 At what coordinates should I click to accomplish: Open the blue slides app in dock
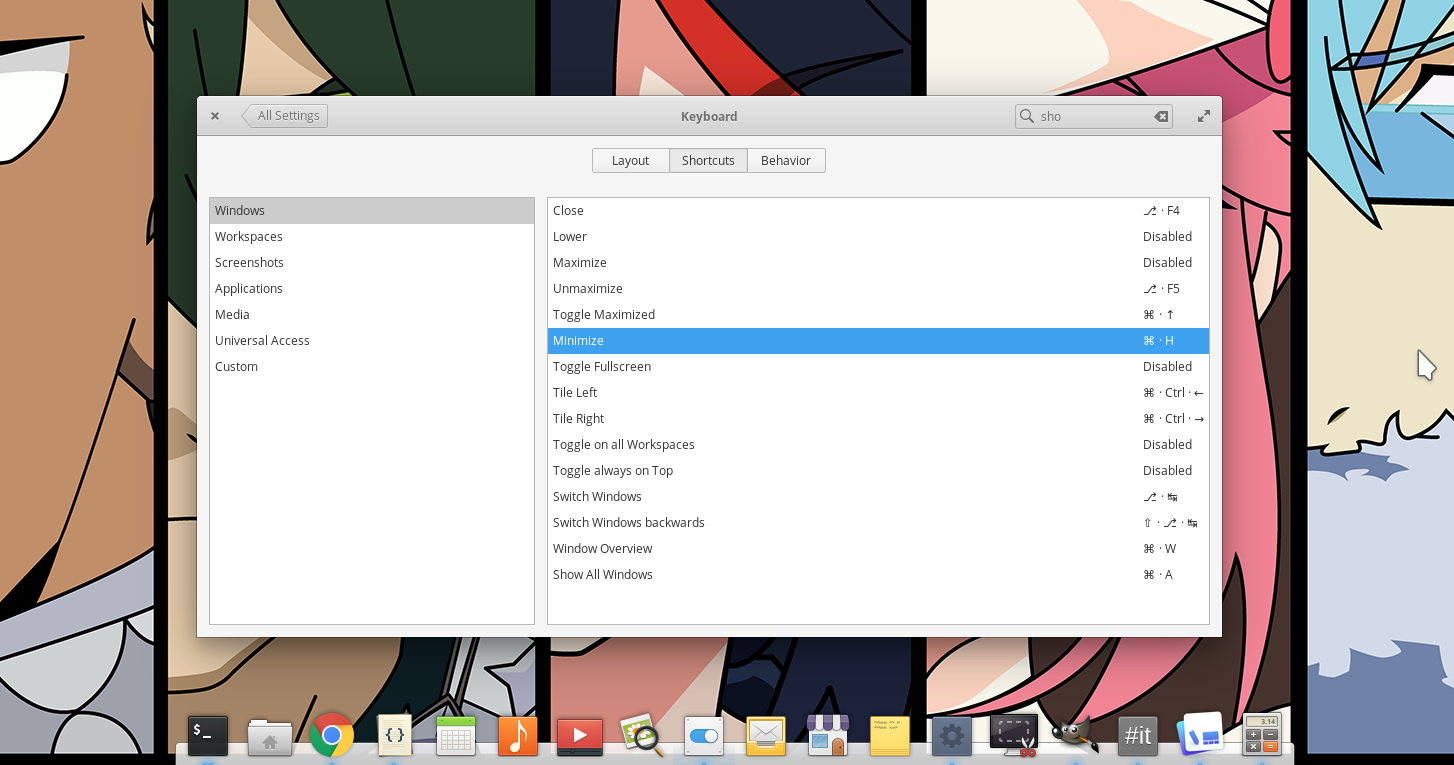click(x=1200, y=736)
